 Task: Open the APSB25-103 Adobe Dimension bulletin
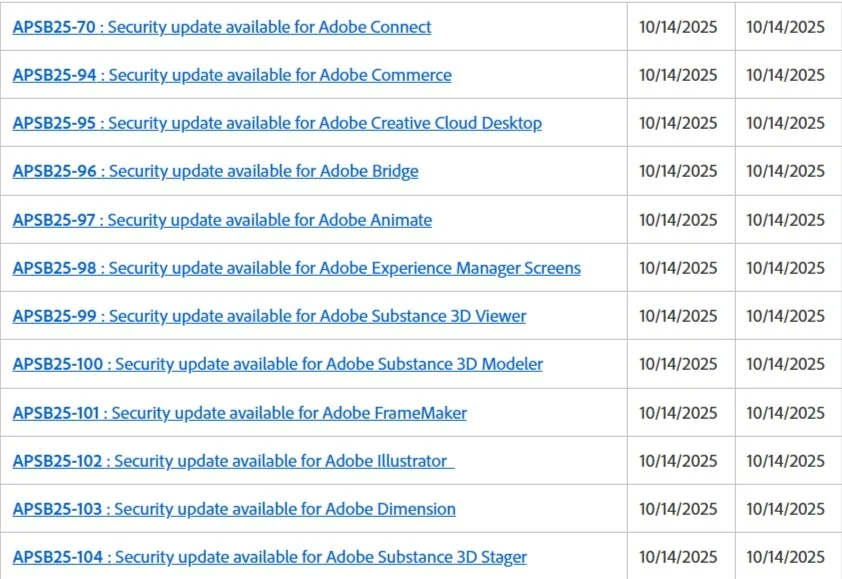[233, 508]
